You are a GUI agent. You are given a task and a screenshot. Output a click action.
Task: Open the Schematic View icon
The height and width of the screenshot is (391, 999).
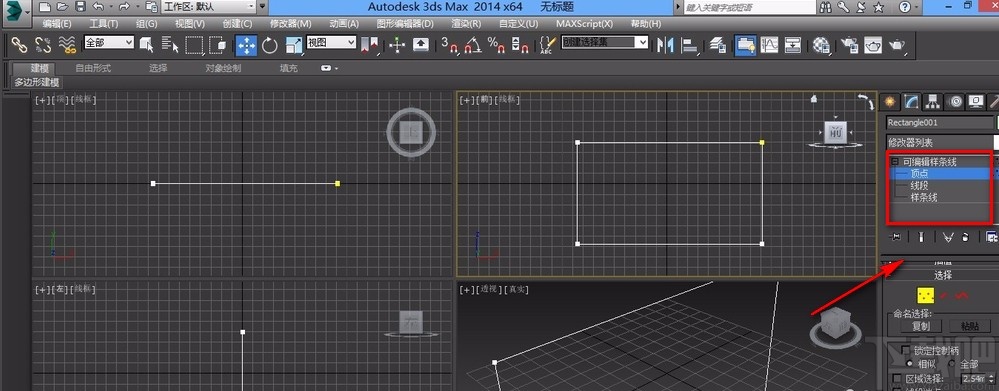pyautogui.click(x=793, y=45)
